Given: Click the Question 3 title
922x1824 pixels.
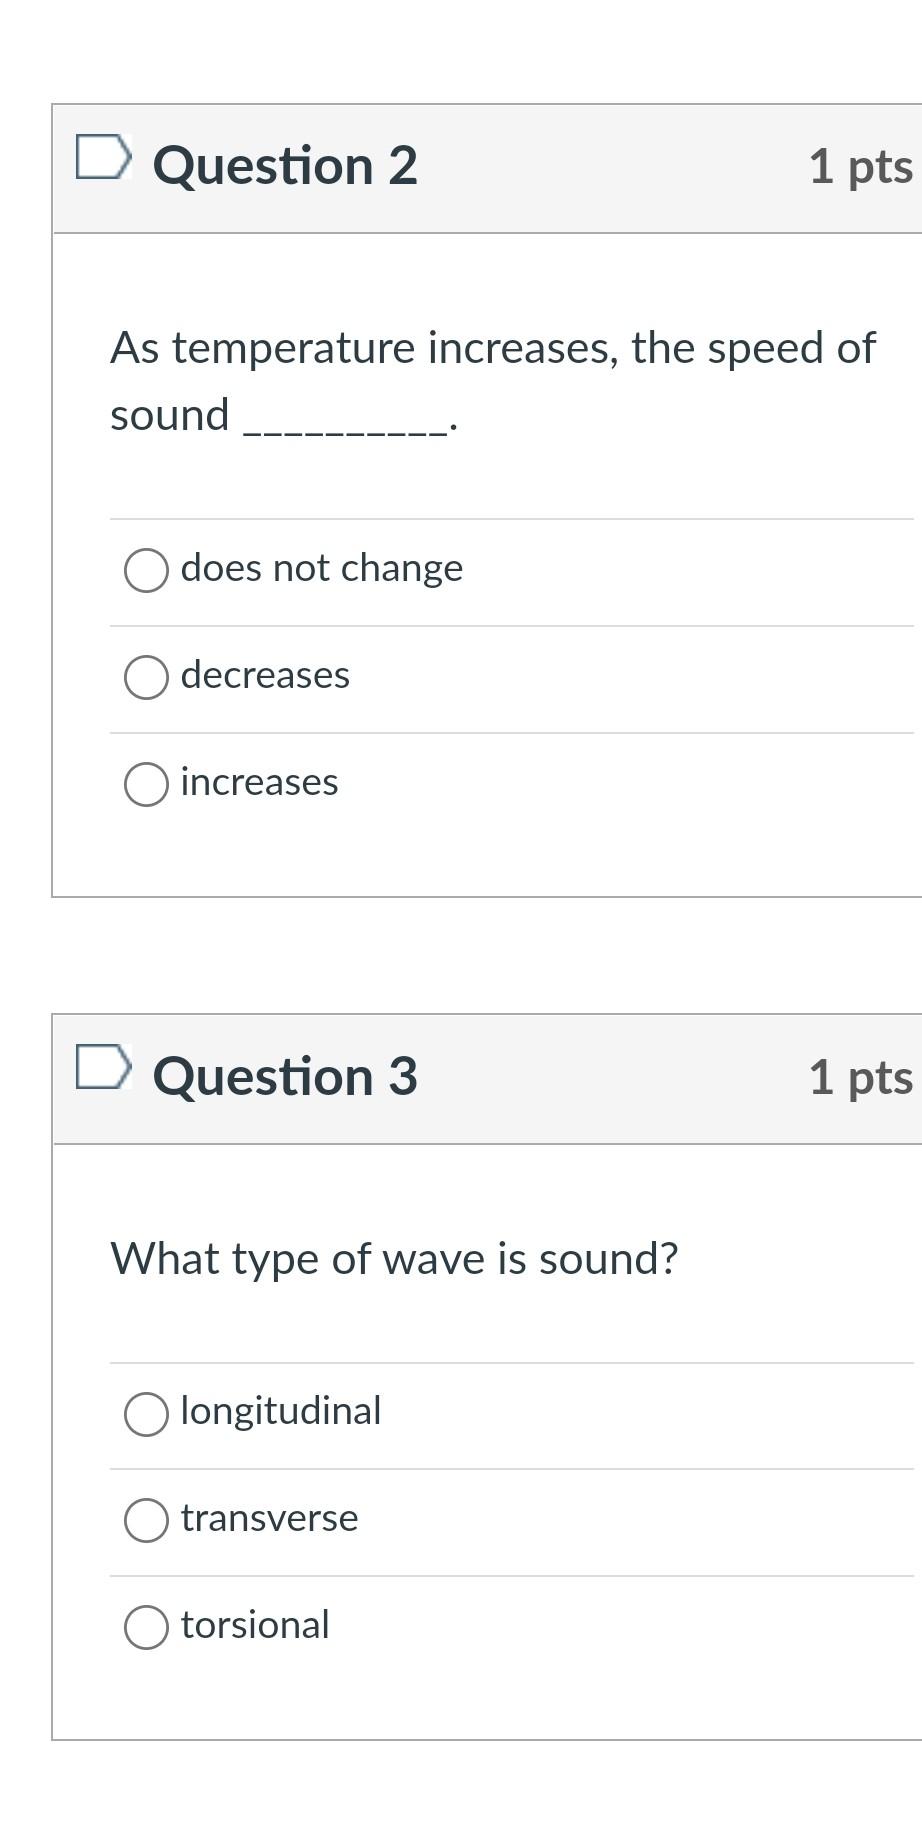Looking at the screenshot, I should pos(286,1077).
